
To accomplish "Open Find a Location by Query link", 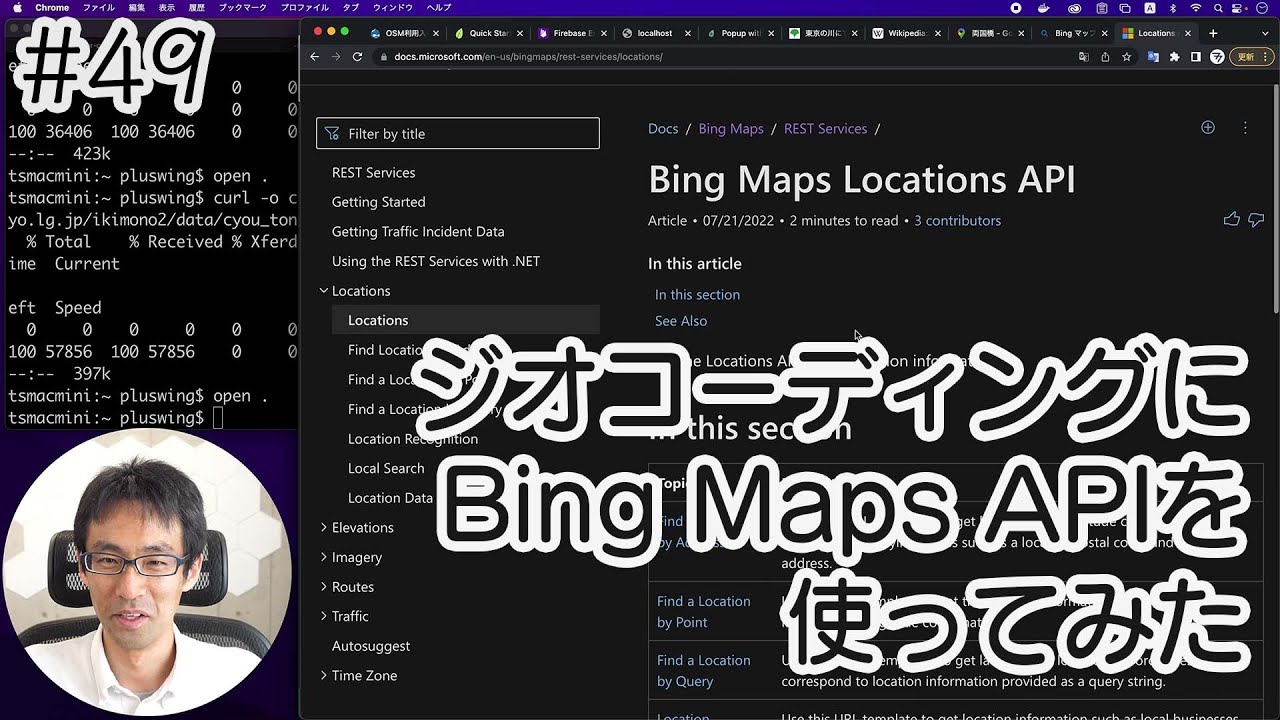I will (x=703, y=670).
